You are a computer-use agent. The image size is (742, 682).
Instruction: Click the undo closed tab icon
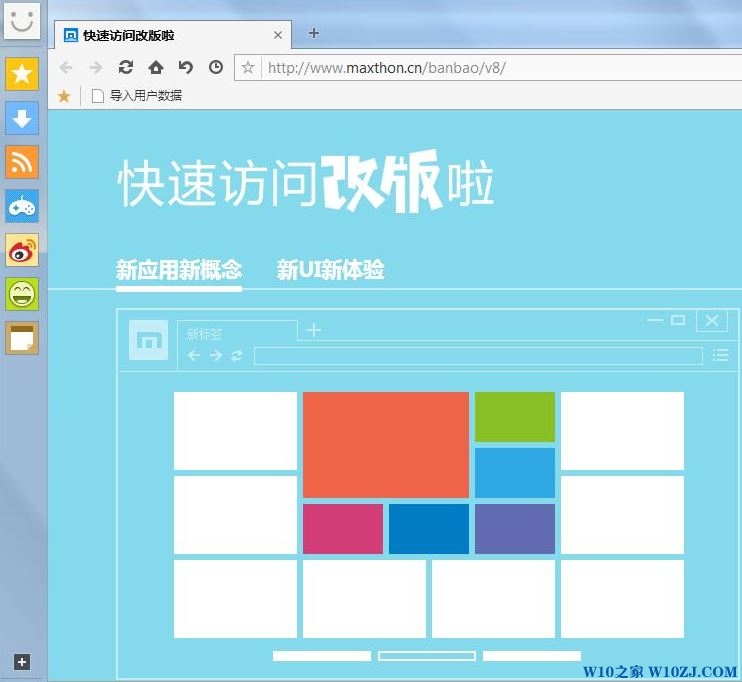tap(186, 67)
